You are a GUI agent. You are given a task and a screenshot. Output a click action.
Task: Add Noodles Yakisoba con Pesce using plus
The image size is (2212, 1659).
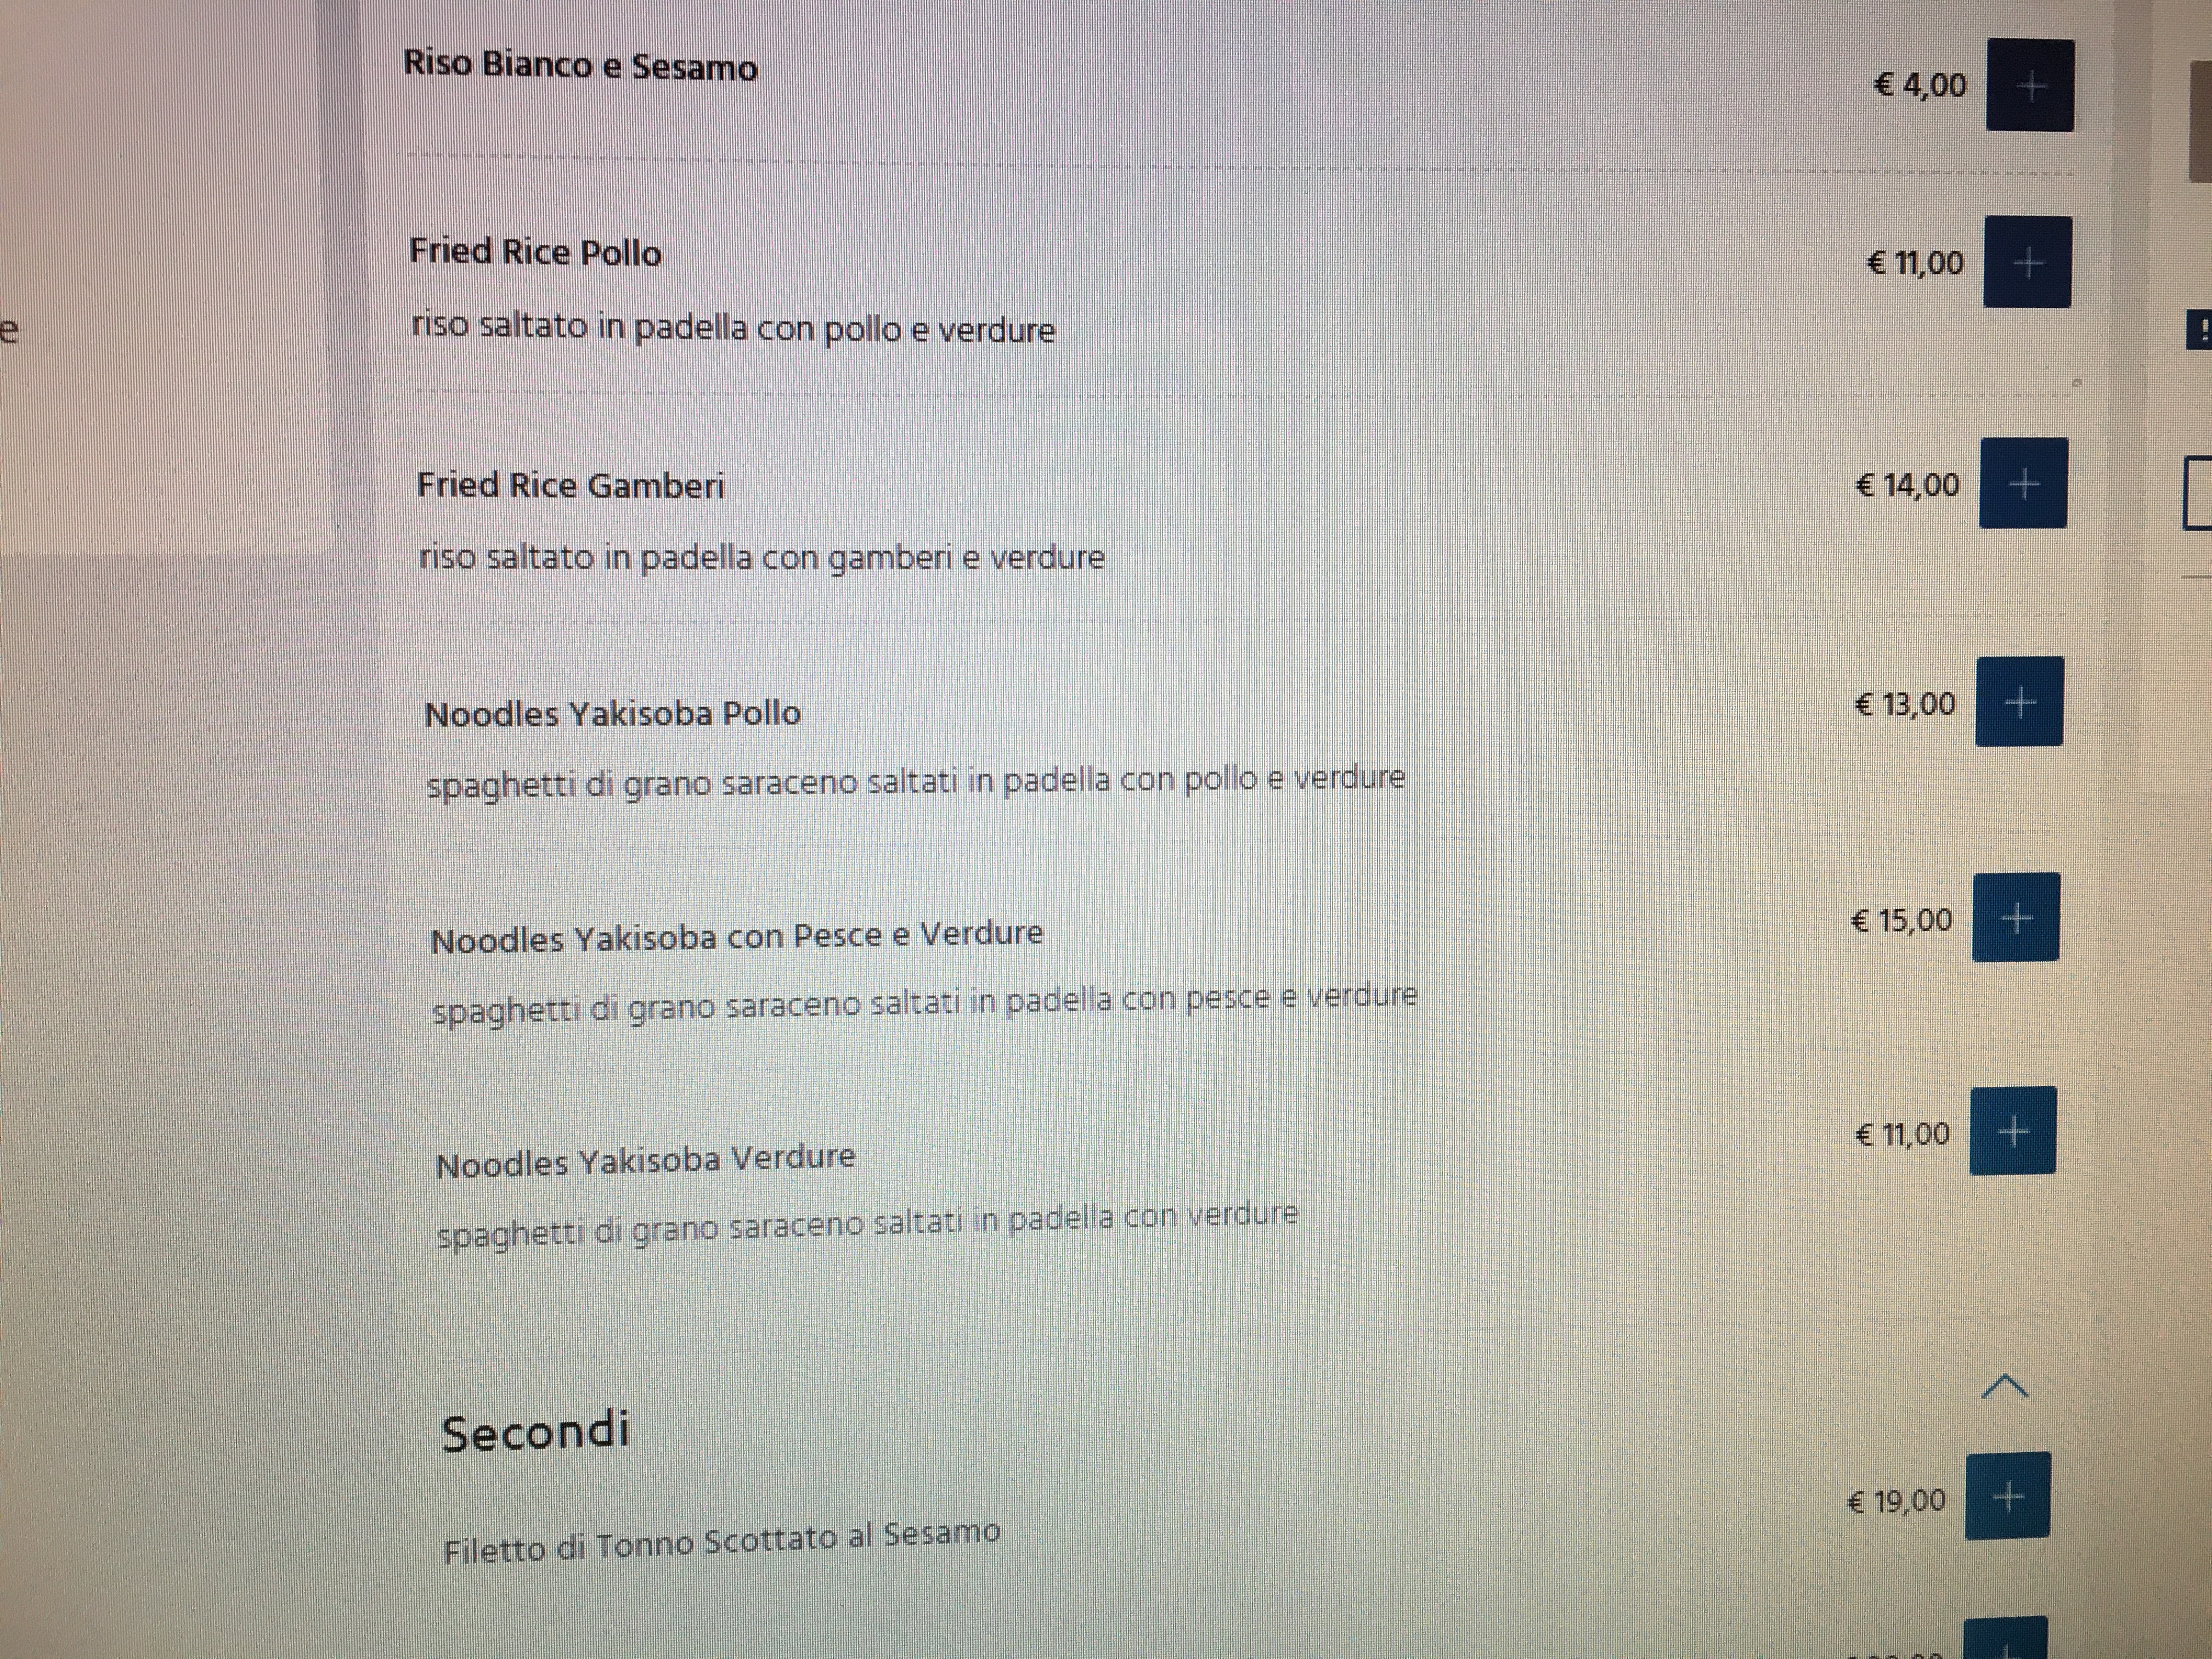pos(2016,917)
